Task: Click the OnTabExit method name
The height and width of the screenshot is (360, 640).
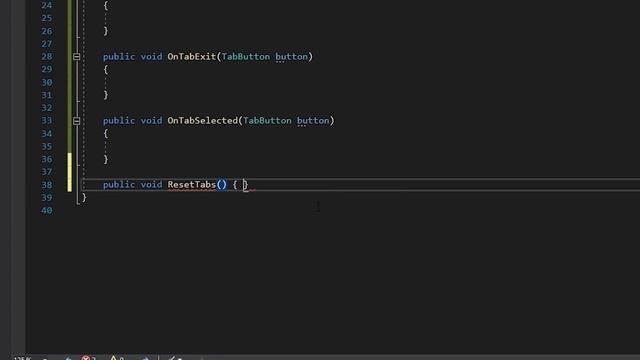Action: [x=191, y=56]
